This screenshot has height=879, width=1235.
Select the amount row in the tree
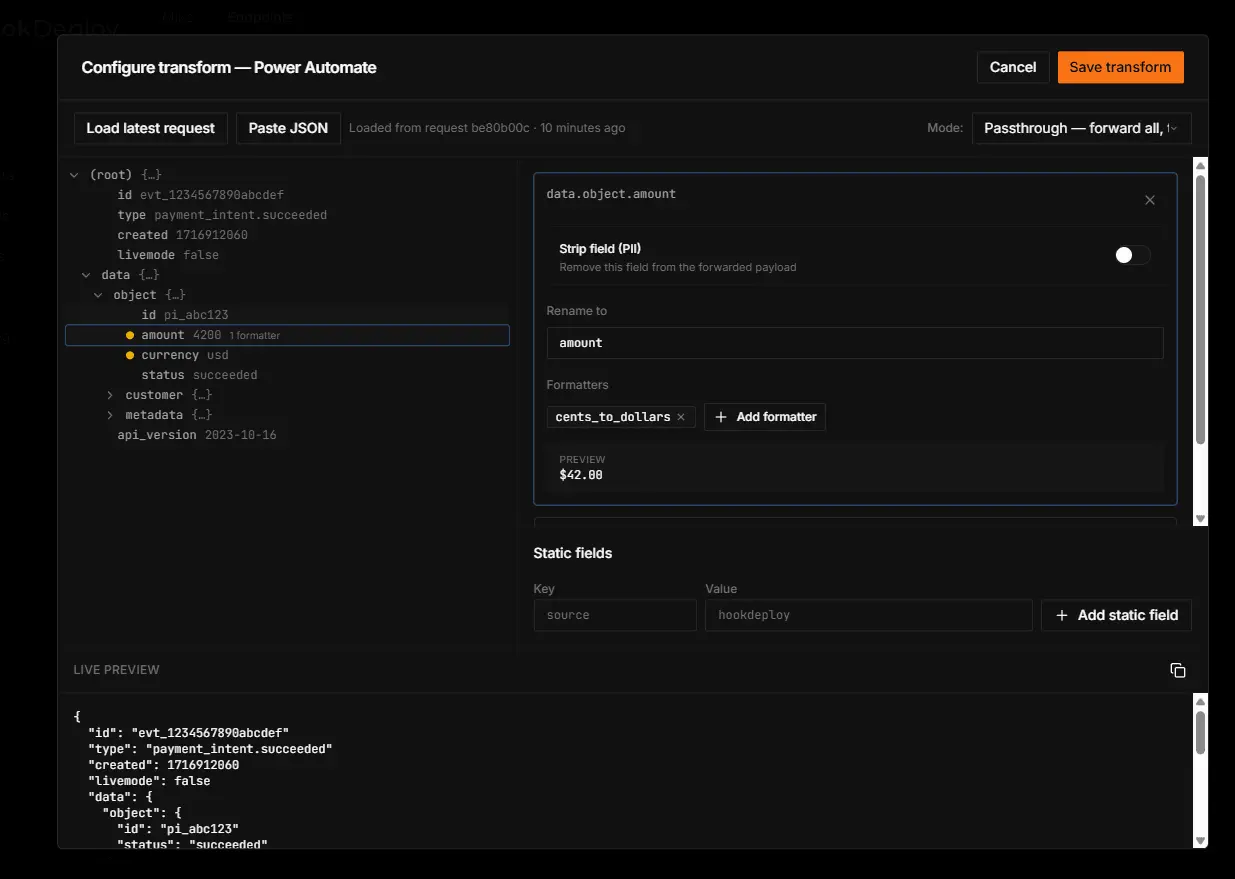287,335
